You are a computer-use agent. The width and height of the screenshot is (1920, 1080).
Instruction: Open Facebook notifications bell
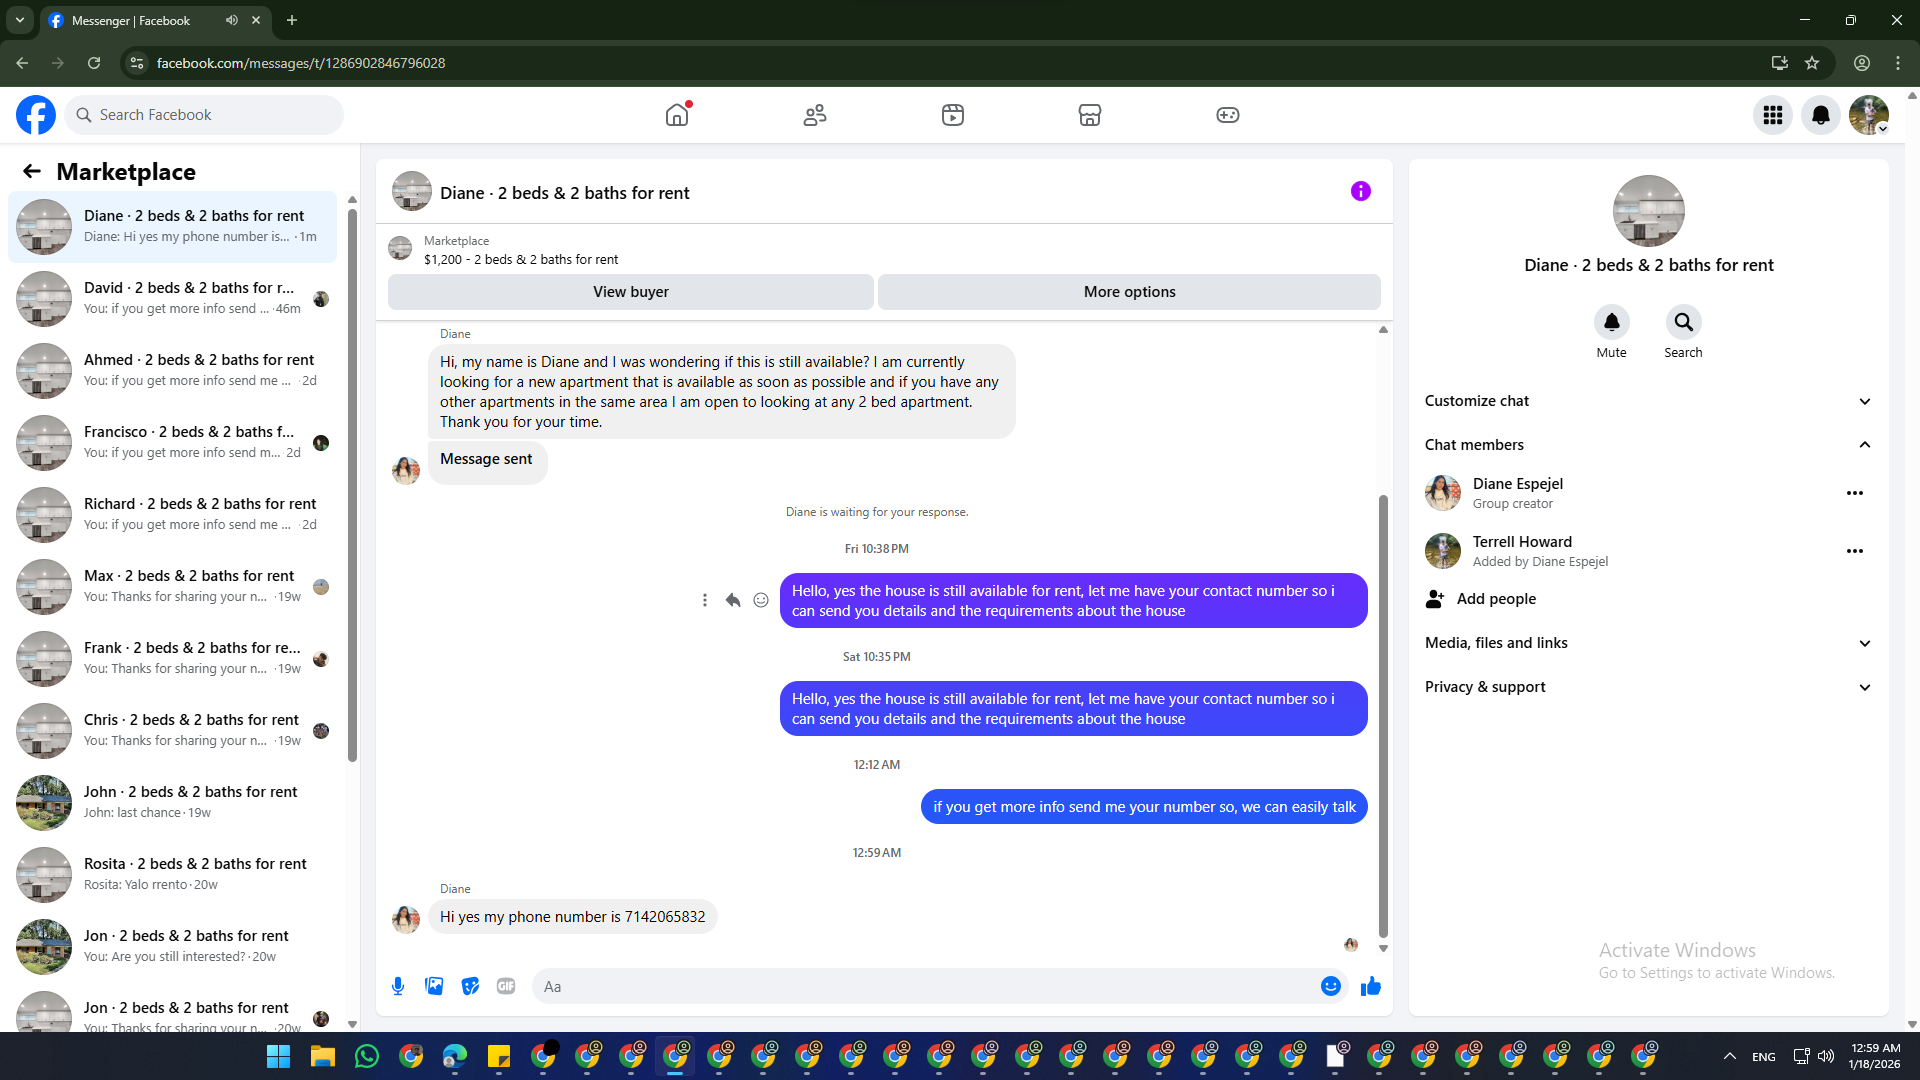click(x=1820, y=115)
